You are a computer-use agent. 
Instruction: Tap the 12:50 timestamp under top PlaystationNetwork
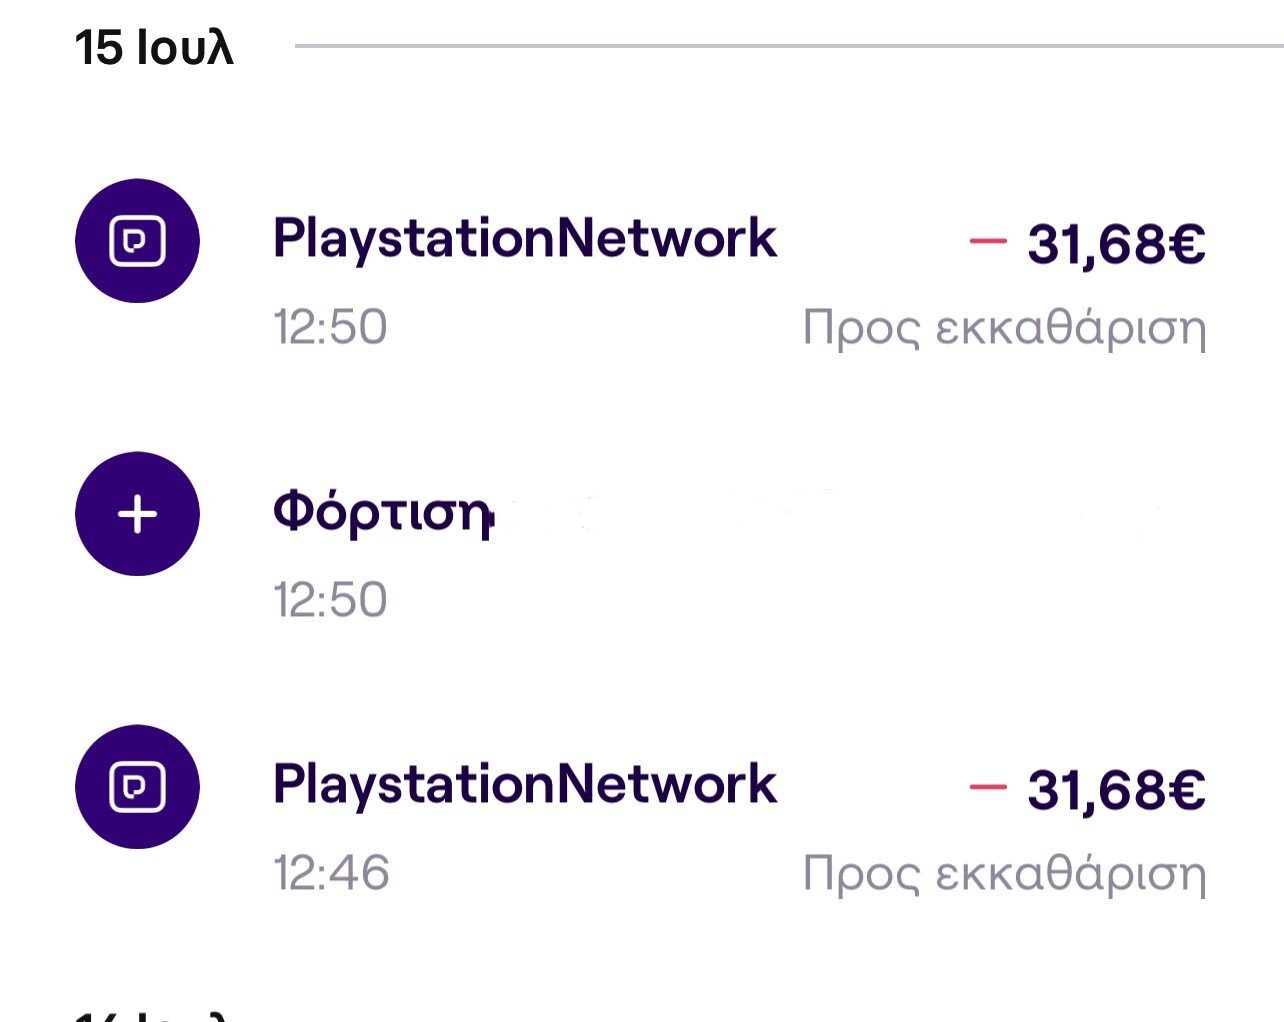point(330,327)
